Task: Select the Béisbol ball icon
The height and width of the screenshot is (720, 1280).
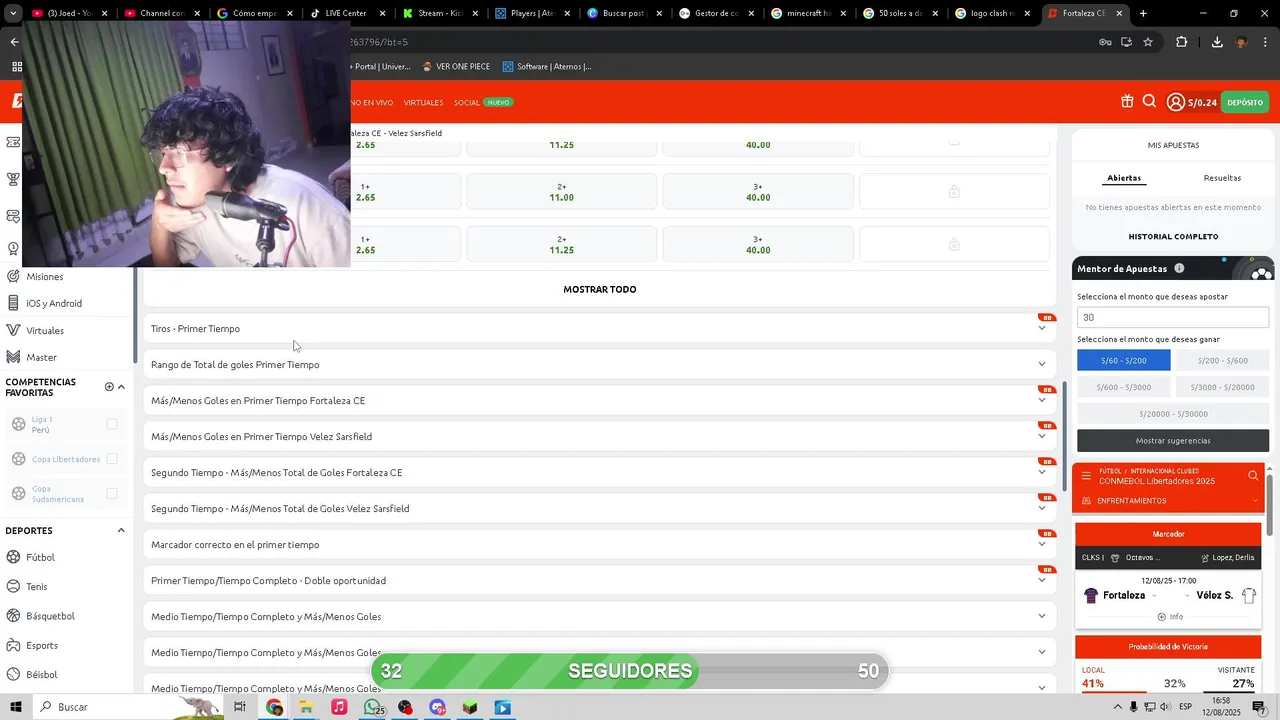Action: tap(14, 674)
